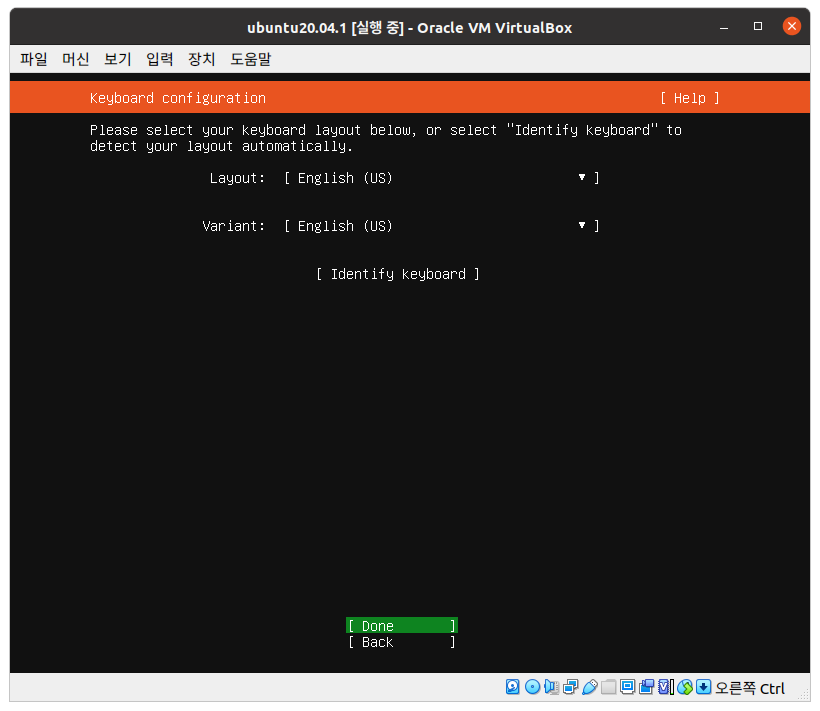This screenshot has width=820, height=711.
Task: Click the Help button in header
Action: (689, 98)
